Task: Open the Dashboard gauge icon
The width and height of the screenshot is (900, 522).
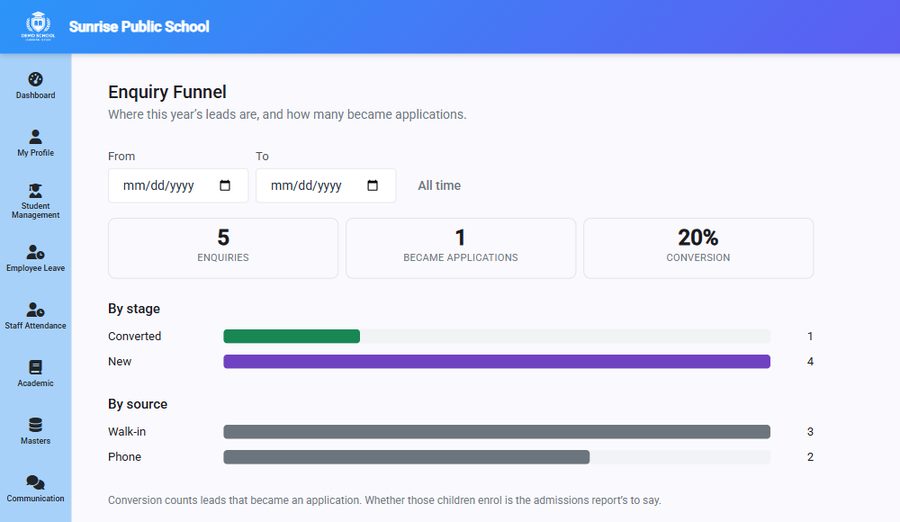Action: tap(36, 79)
